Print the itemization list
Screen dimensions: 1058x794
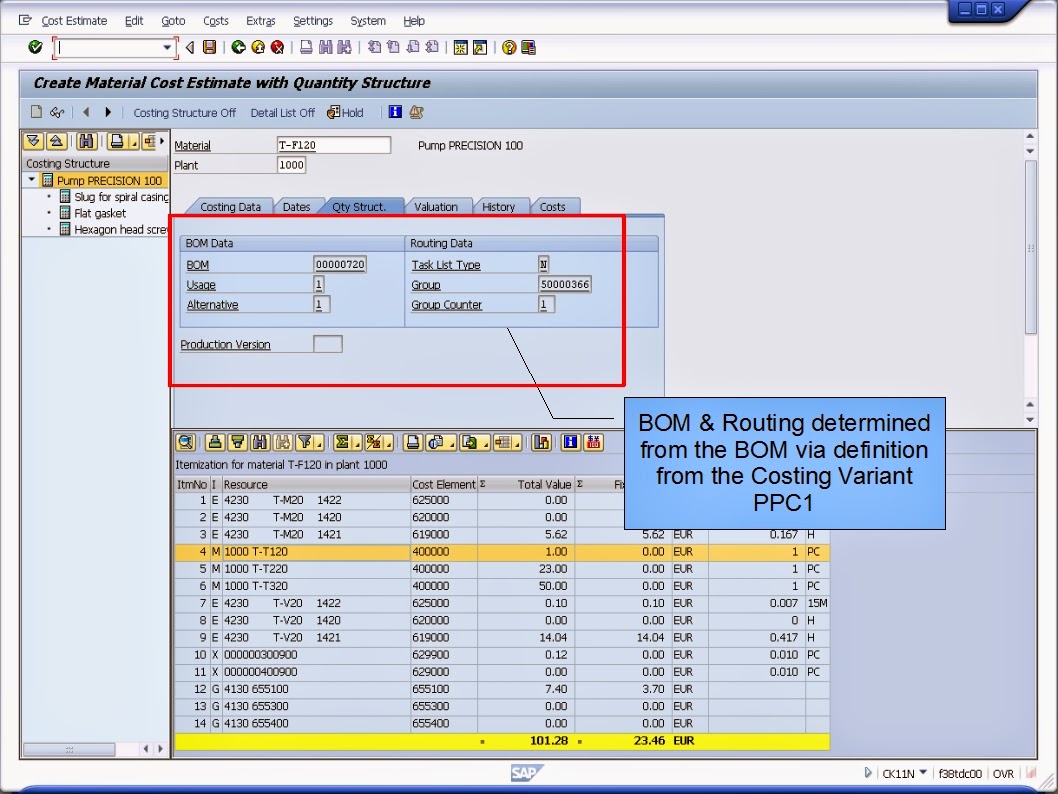(x=413, y=440)
